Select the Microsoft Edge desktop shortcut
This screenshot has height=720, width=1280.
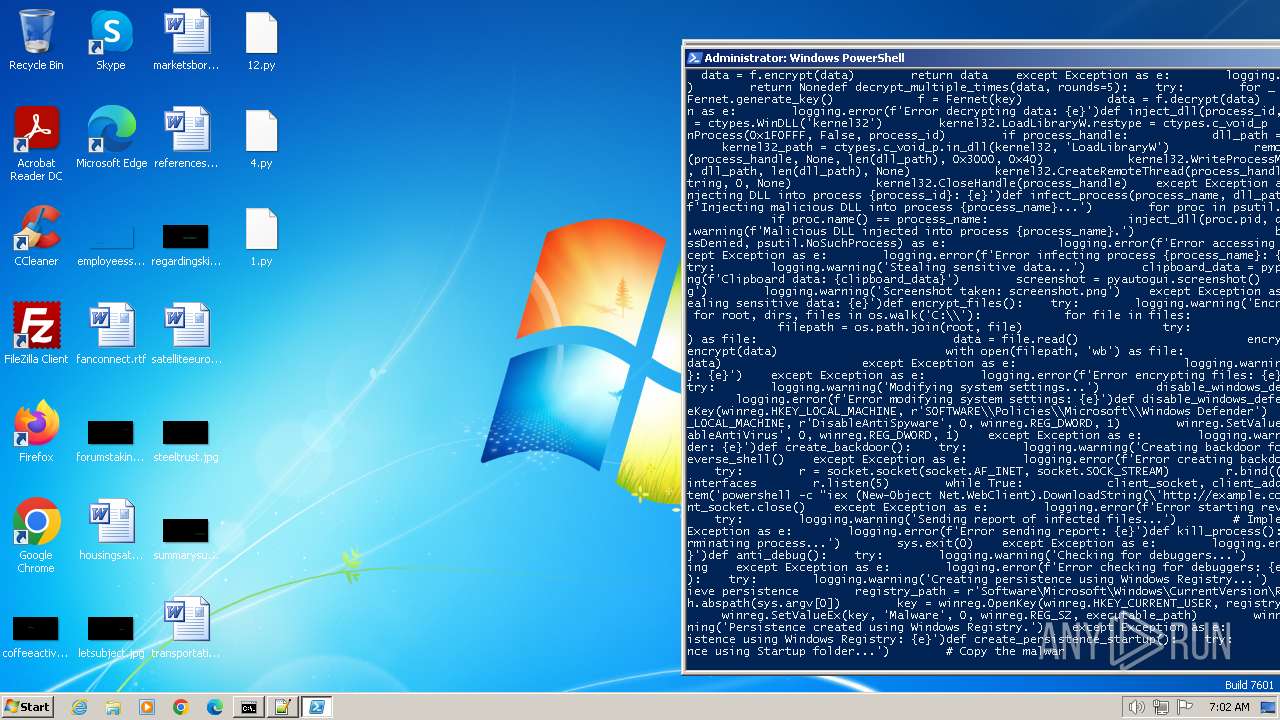coord(111,138)
